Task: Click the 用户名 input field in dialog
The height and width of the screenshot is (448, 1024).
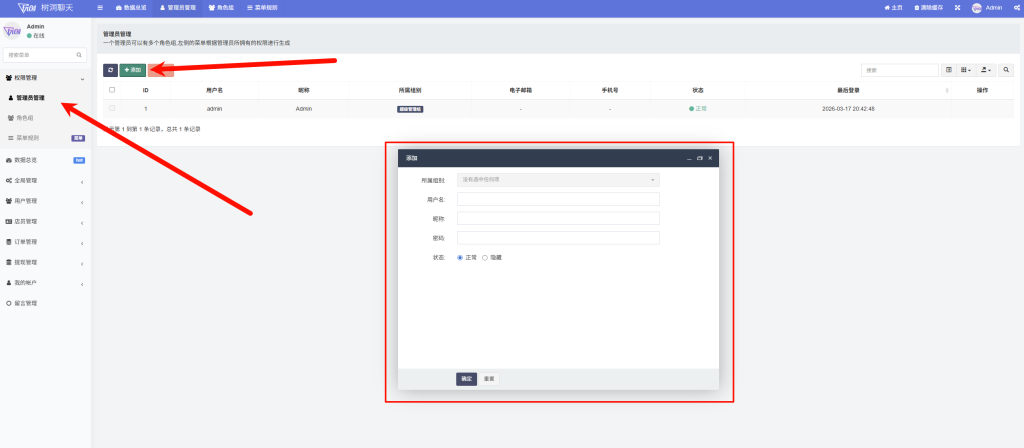Action: (x=558, y=199)
